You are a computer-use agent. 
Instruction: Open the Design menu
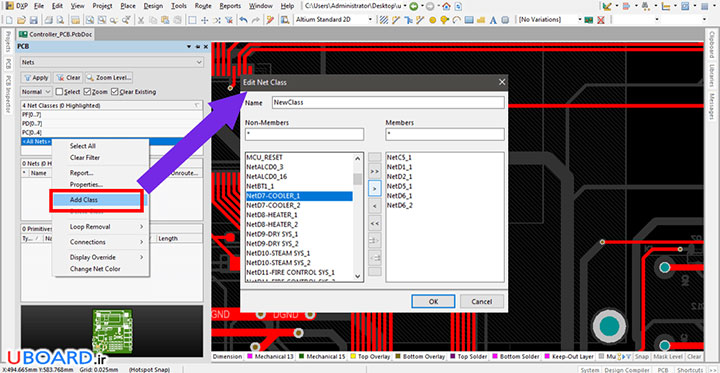[153, 6]
